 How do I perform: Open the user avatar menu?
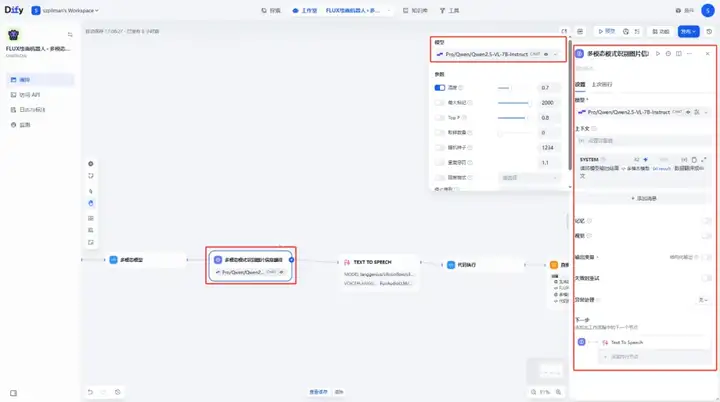click(x=708, y=10)
